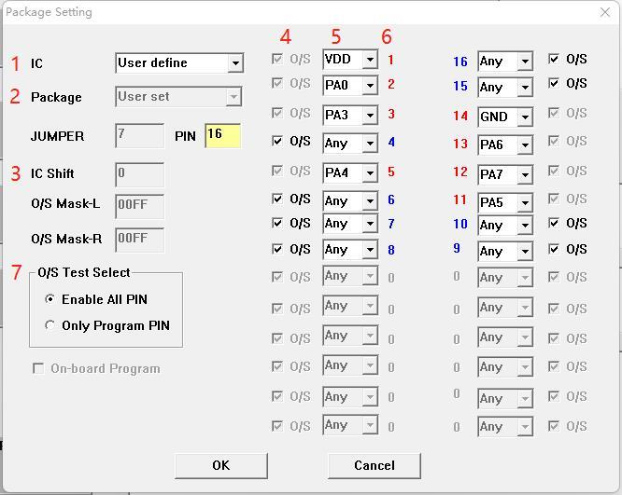
Task: Toggle O/S checkbox for pin 6
Action: (x=277, y=198)
